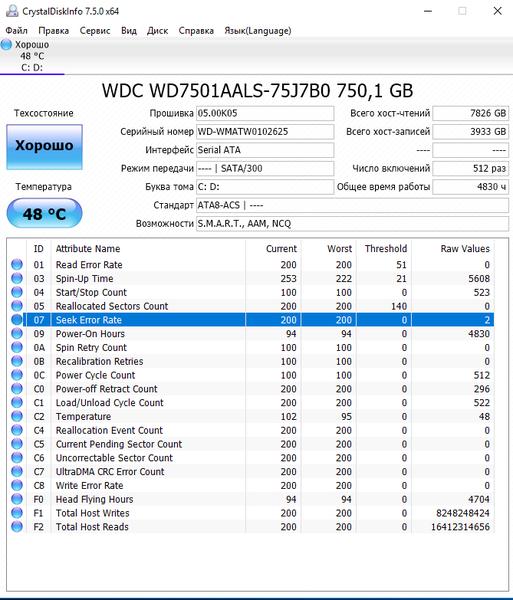The height and width of the screenshot is (600, 513).
Task: Click the Raw Values column header
Action: tap(464, 249)
